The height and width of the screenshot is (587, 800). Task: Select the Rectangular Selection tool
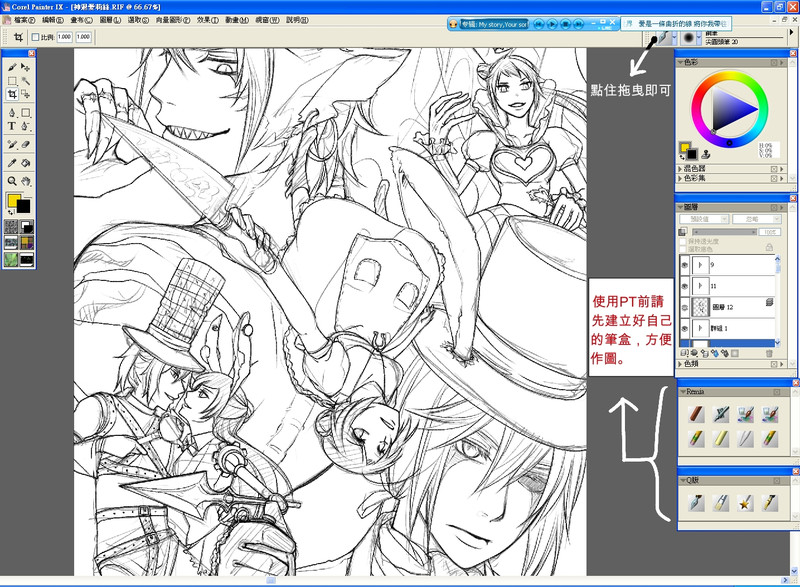click(x=12, y=81)
